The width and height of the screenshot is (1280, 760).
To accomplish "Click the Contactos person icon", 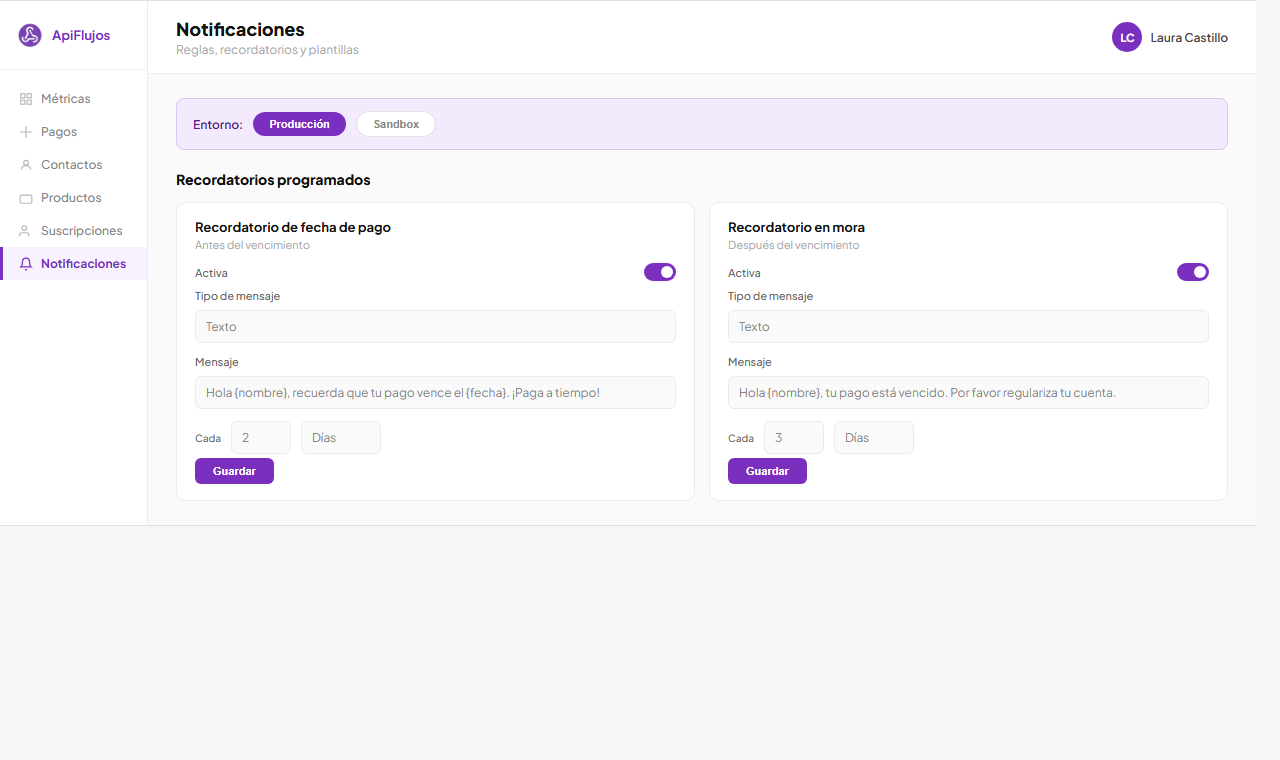I will 26,165.
